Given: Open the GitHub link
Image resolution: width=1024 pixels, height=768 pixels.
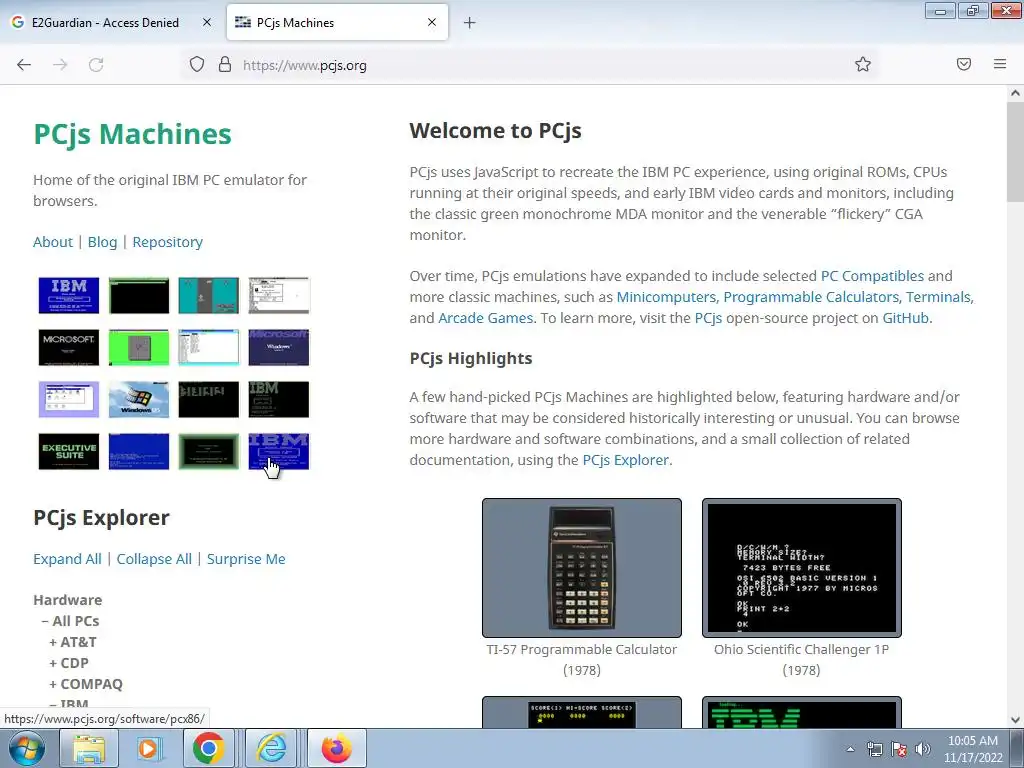Looking at the screenshot, I should 905,317.
